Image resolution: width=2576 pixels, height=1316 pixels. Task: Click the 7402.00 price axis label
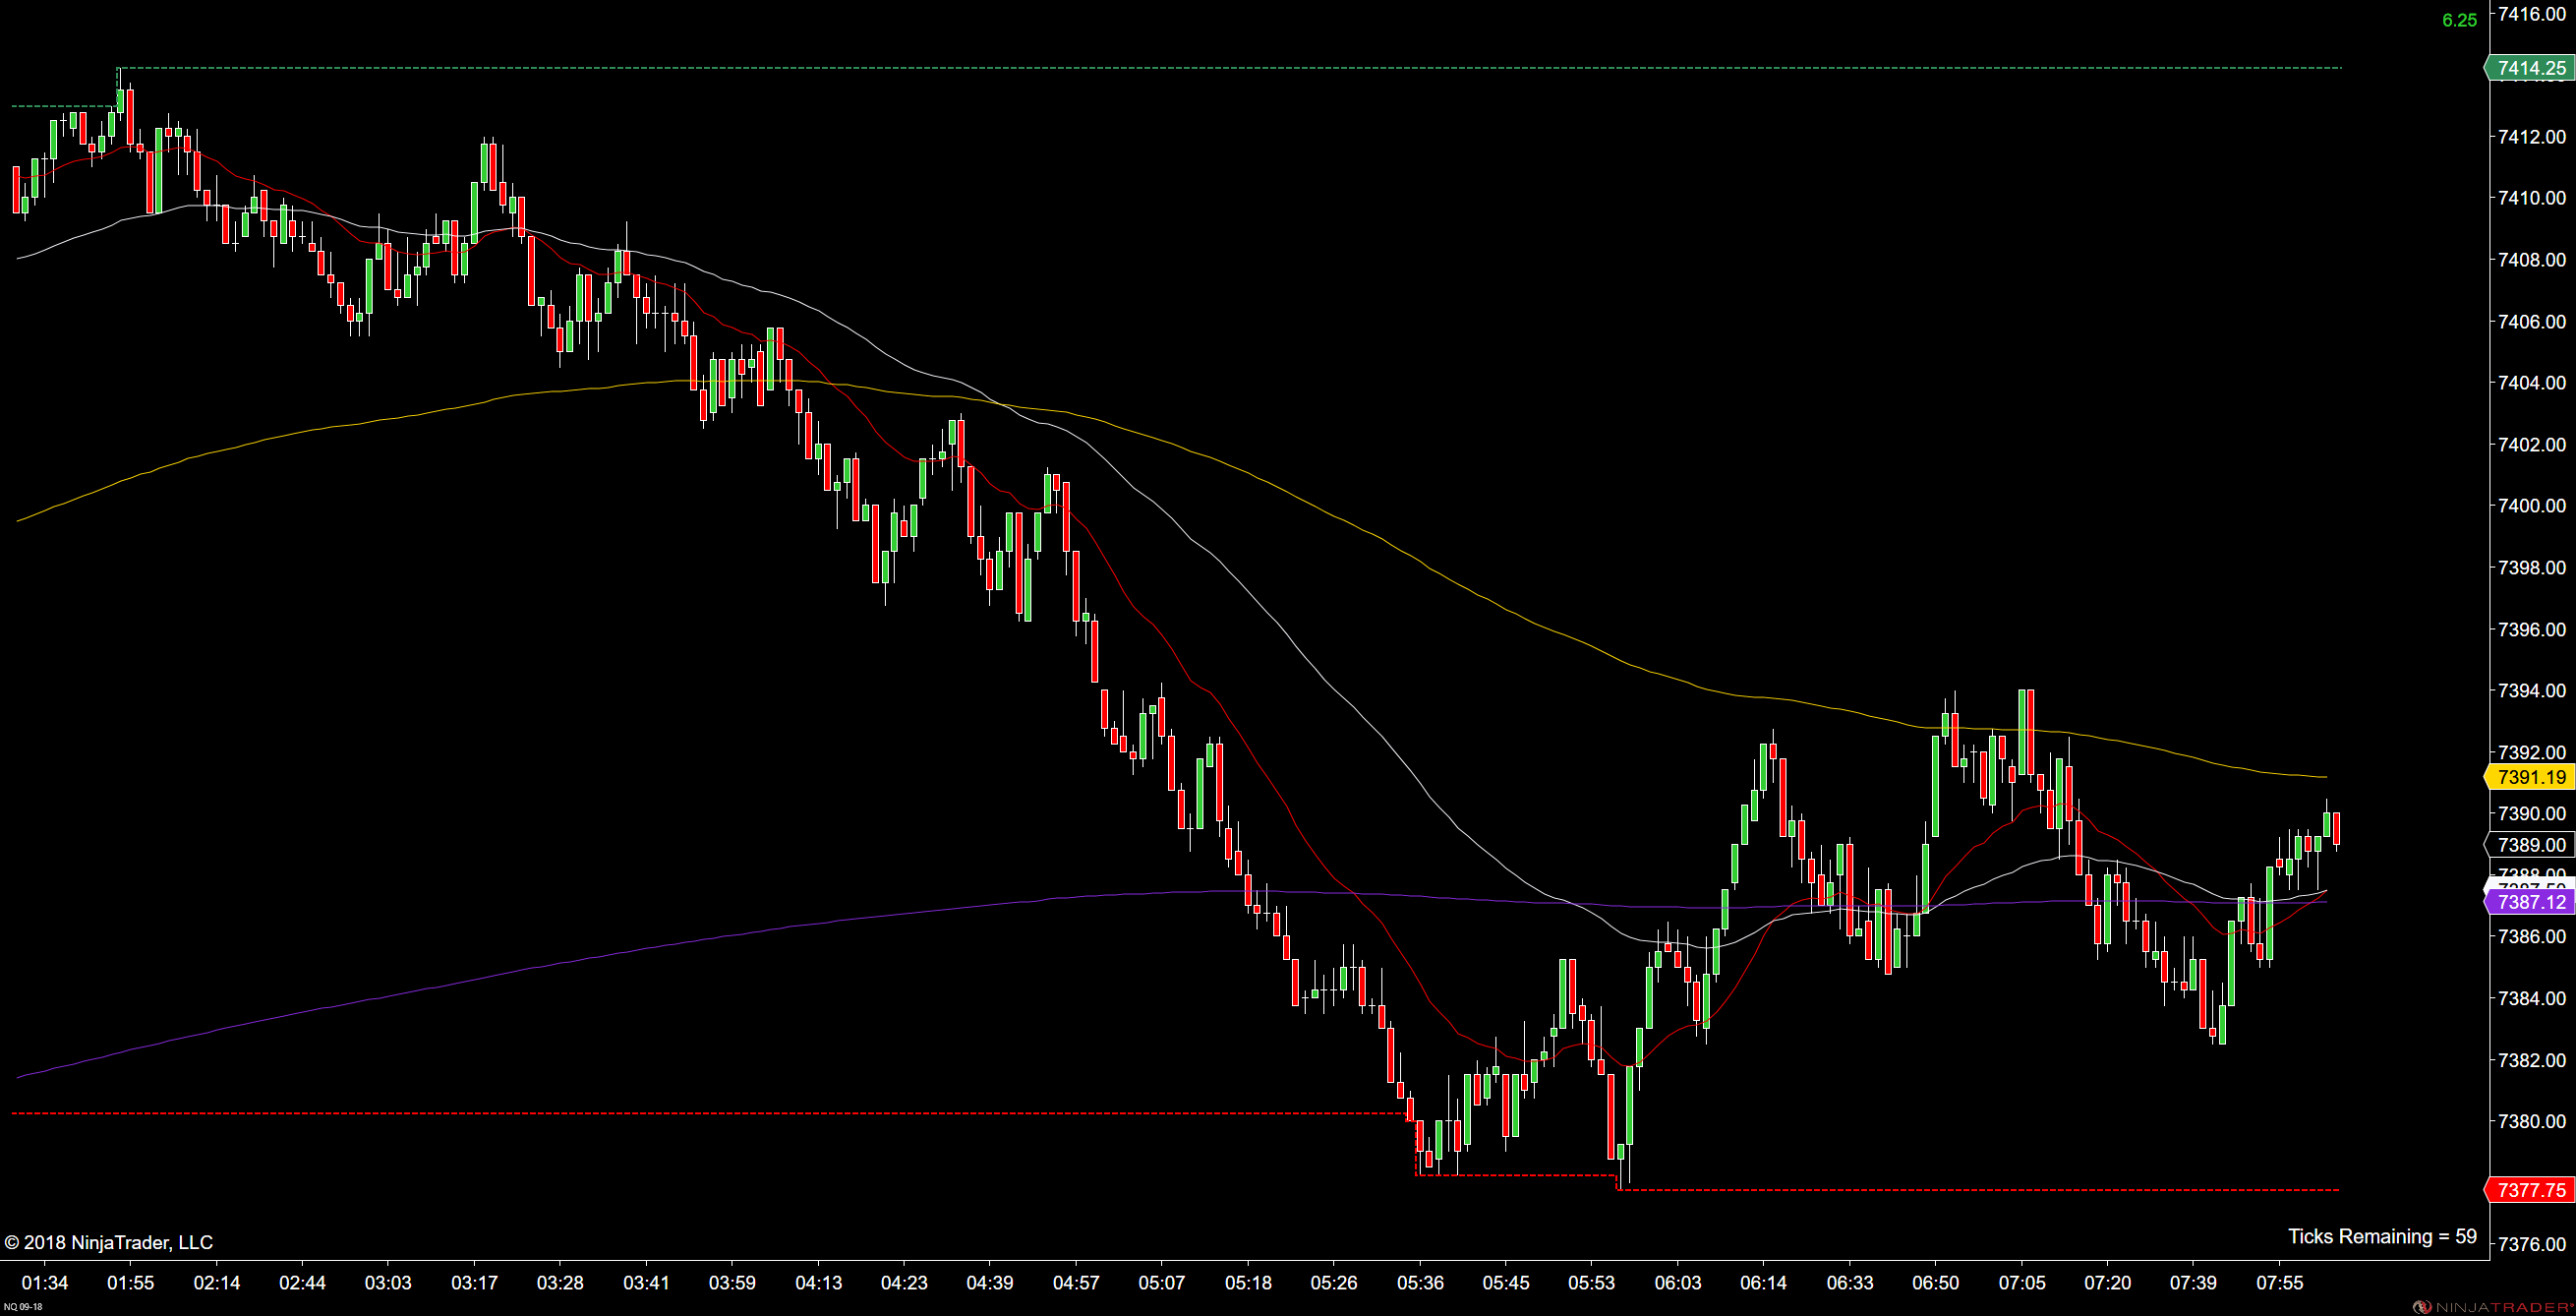(x=2532, y=445)
